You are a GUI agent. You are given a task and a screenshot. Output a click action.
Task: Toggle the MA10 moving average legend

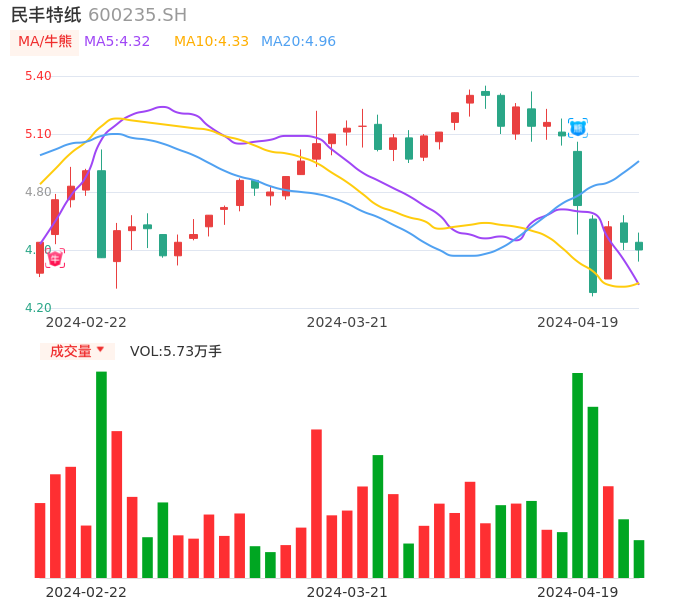[211, 41]
